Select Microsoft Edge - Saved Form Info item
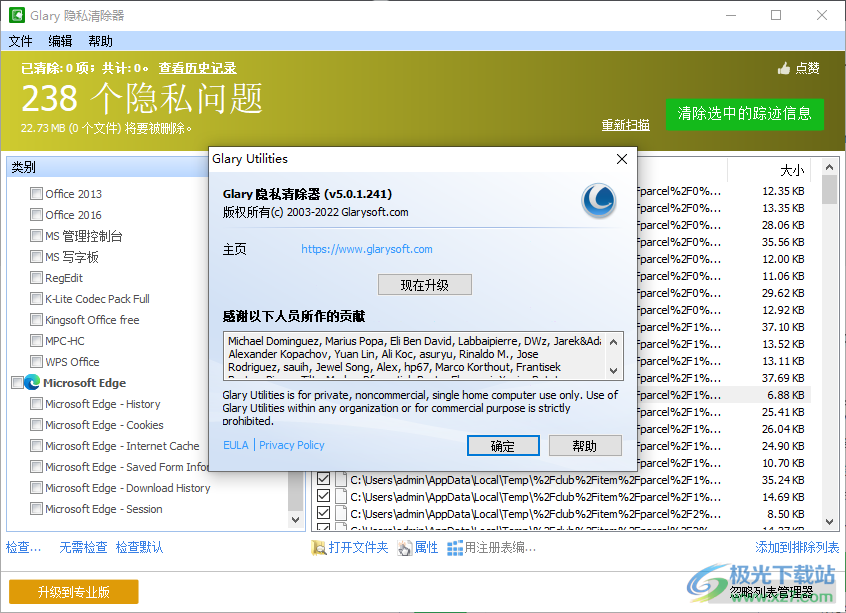The width and height of the screenshot is (846, 613). 127,467
